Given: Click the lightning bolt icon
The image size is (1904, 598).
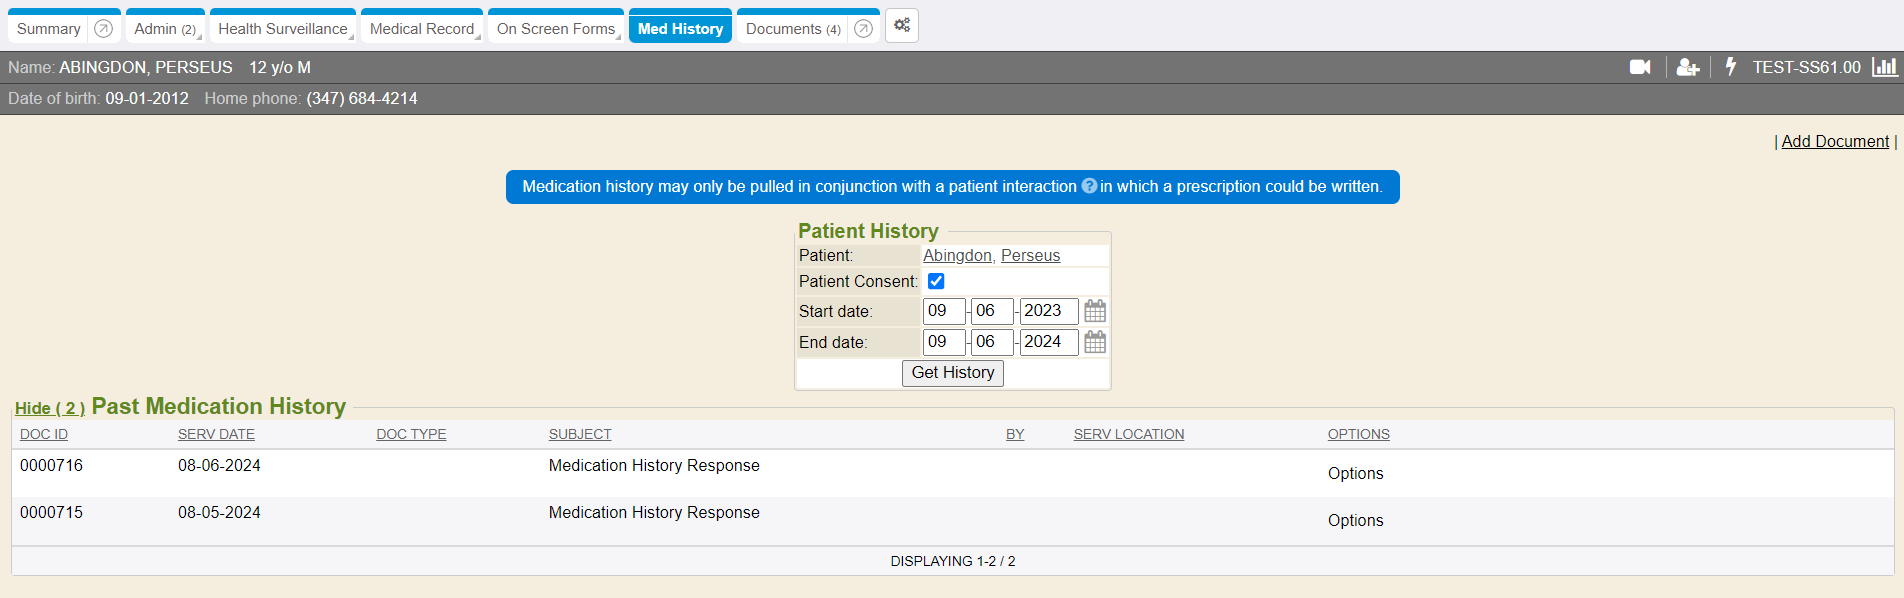Looking at the screenshot, I should 1730,67.
